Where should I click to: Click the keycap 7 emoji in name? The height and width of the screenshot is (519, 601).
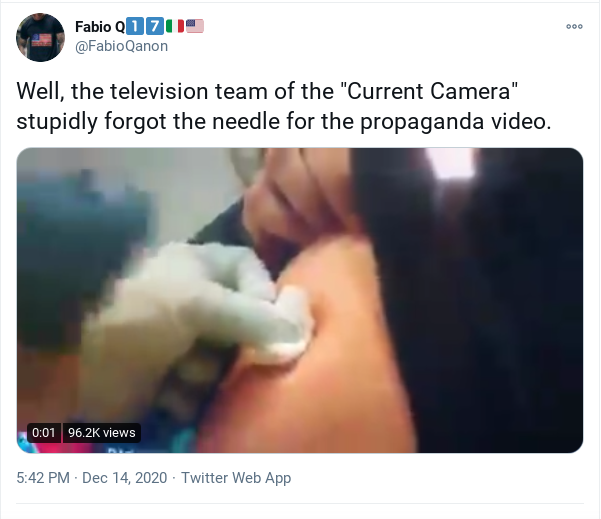coord(155,26)
